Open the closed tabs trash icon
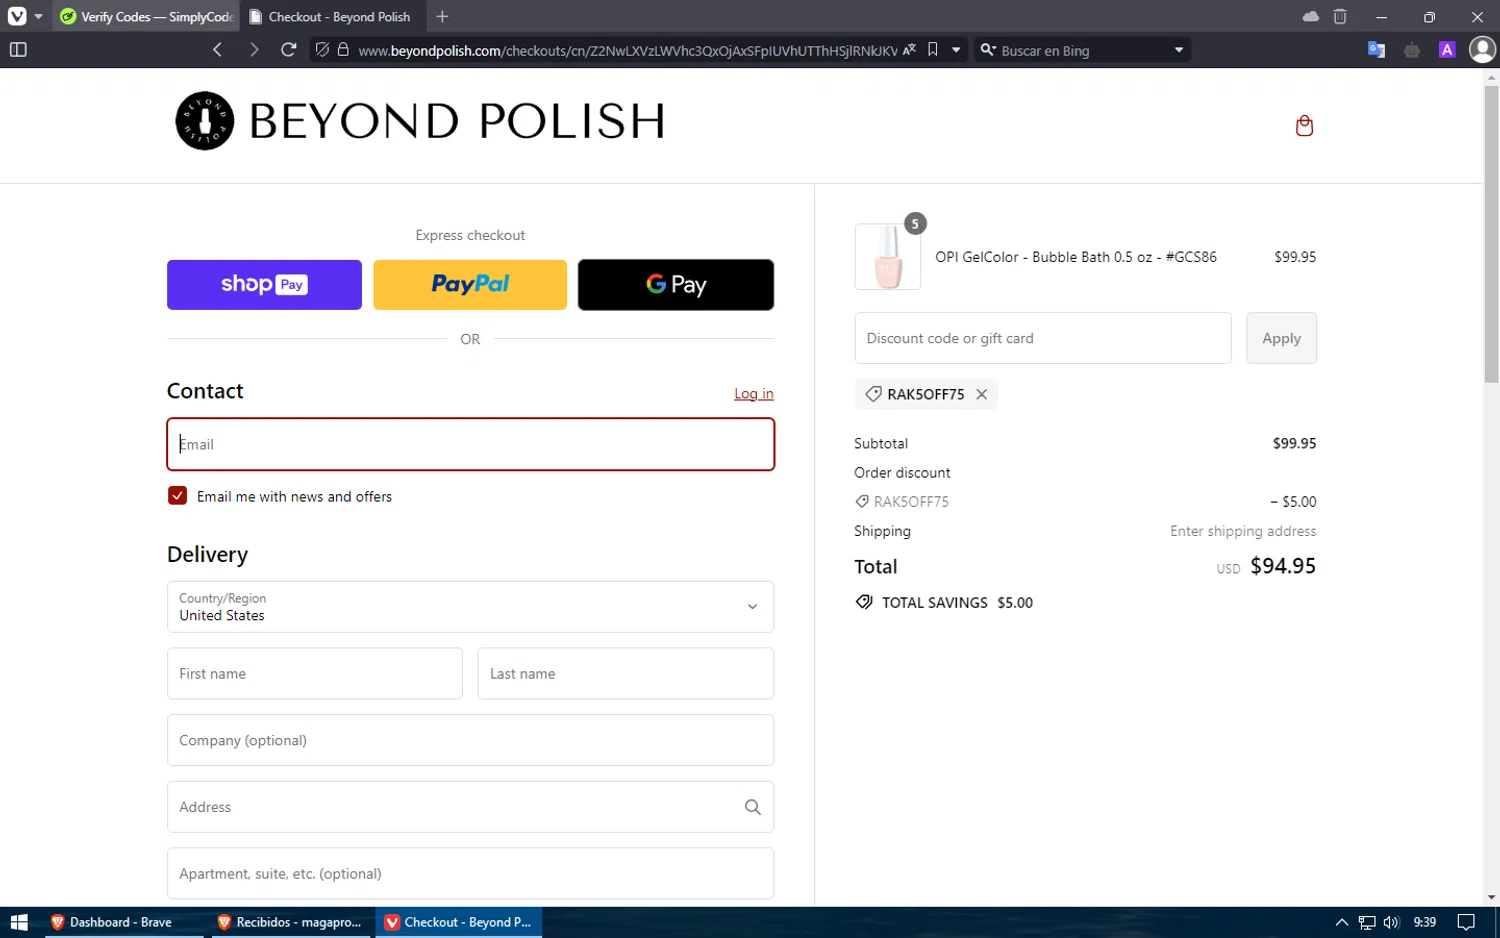 (x=1340, y=16)
